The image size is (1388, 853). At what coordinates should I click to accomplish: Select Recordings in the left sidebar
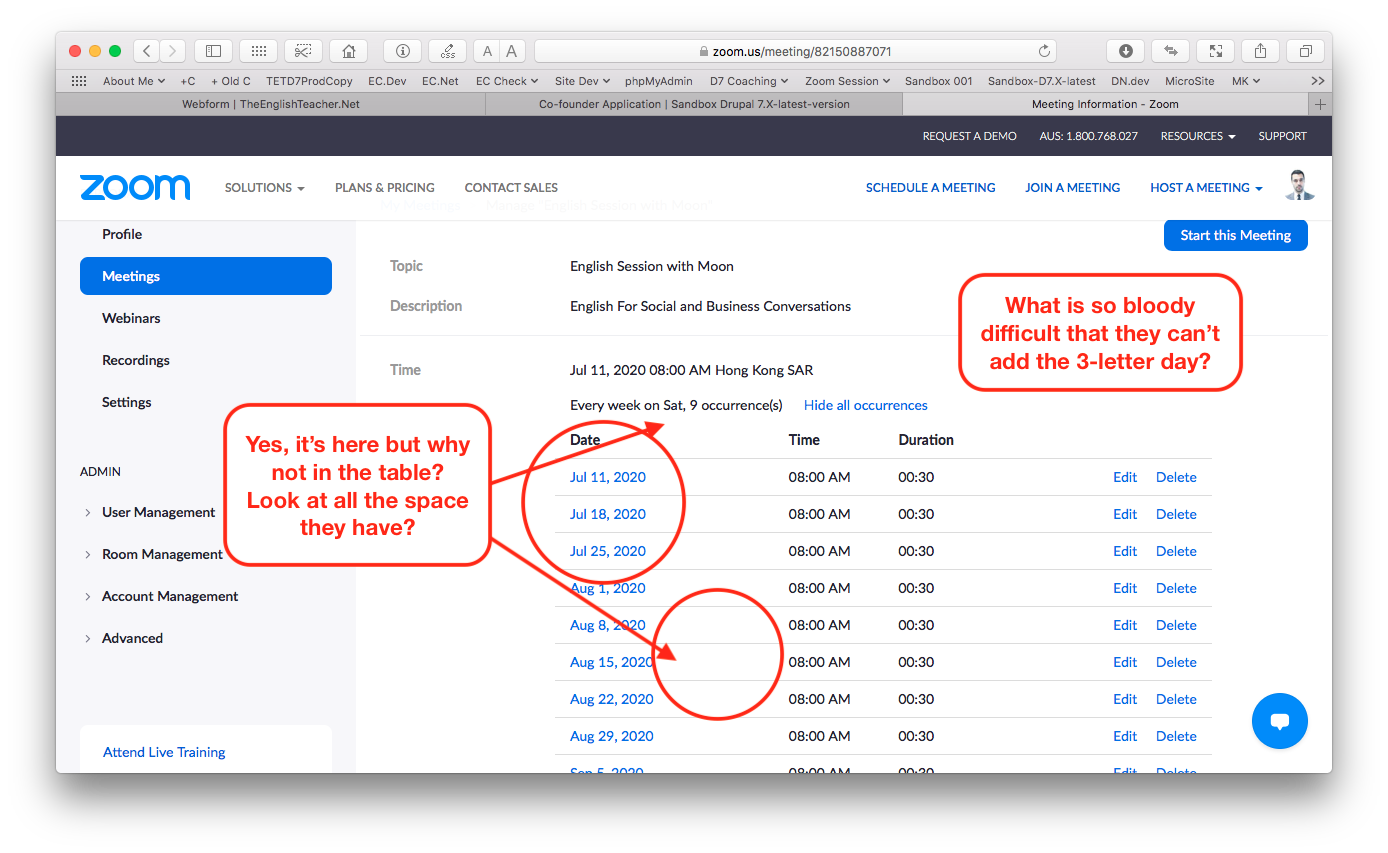pos(136,360)
